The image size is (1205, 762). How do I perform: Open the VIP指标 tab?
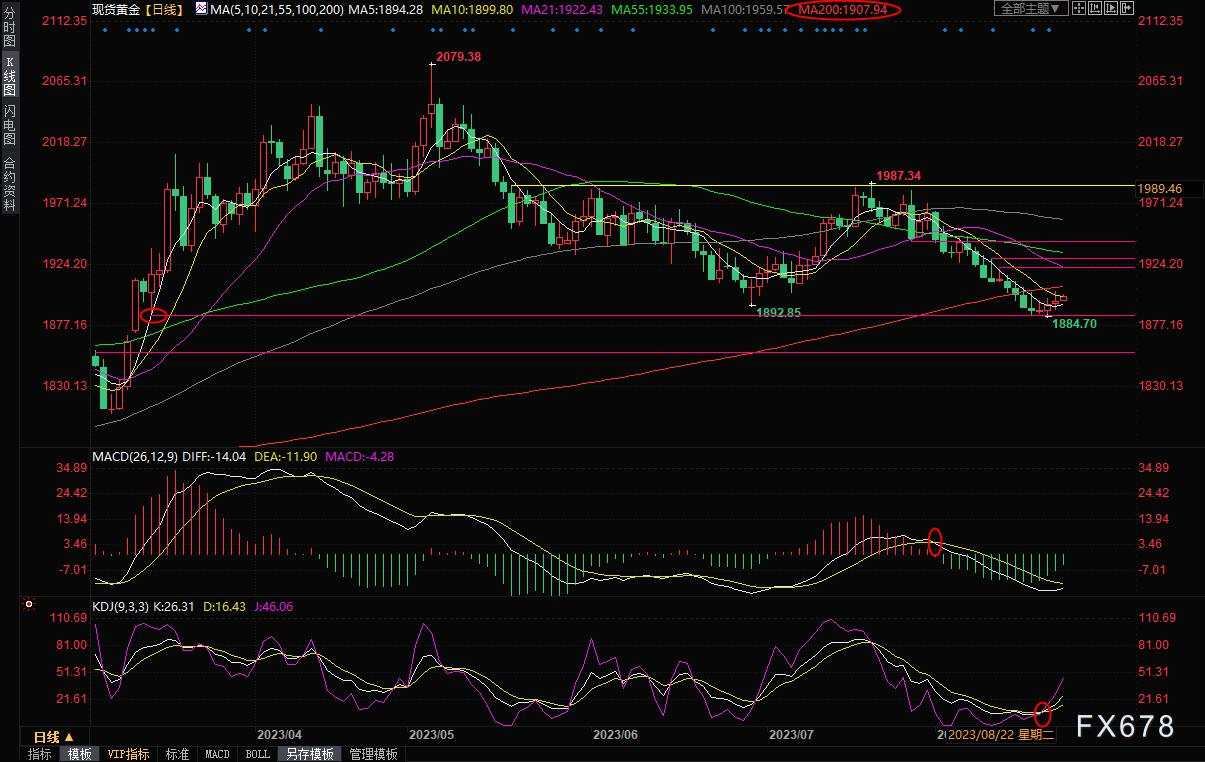[128, 754]
